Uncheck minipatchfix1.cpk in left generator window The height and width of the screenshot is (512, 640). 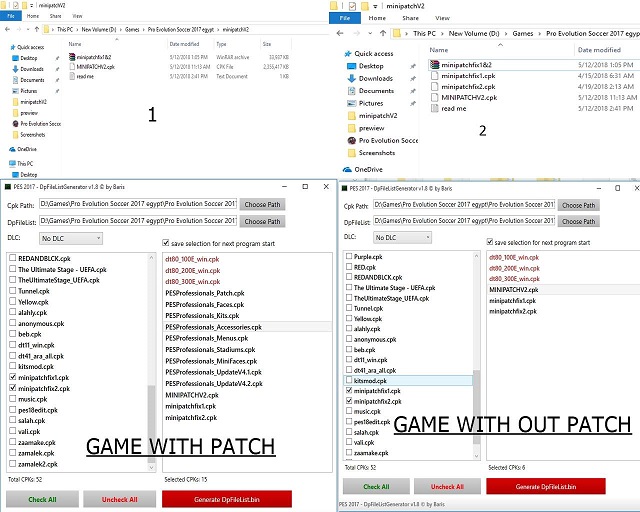pyautogui.click(x=13, y=377)
